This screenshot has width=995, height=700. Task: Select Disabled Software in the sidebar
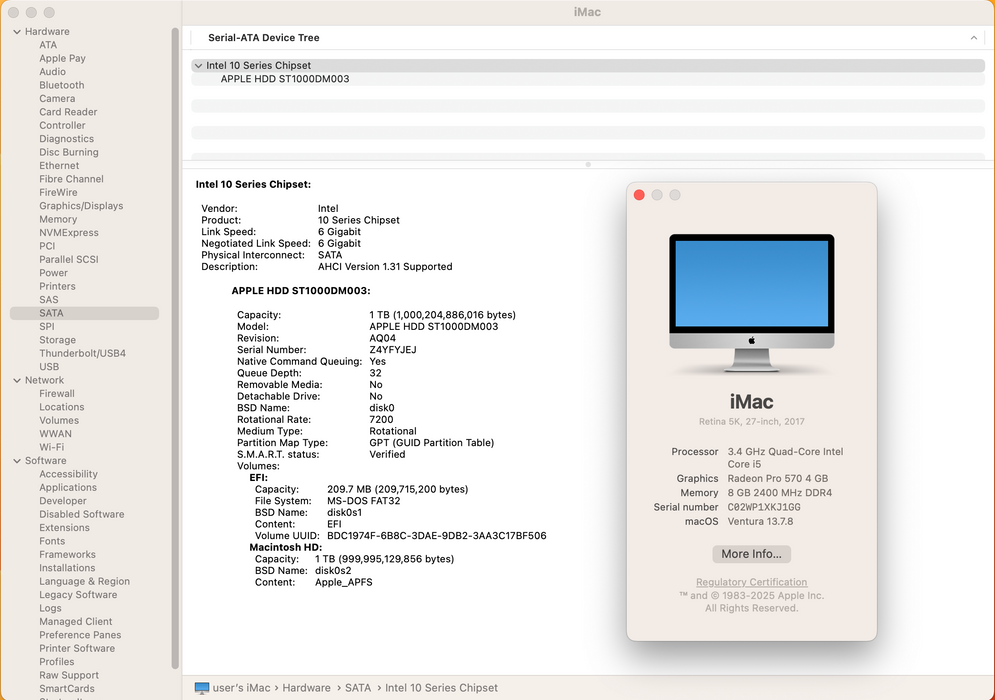click(x=82, y=515)
